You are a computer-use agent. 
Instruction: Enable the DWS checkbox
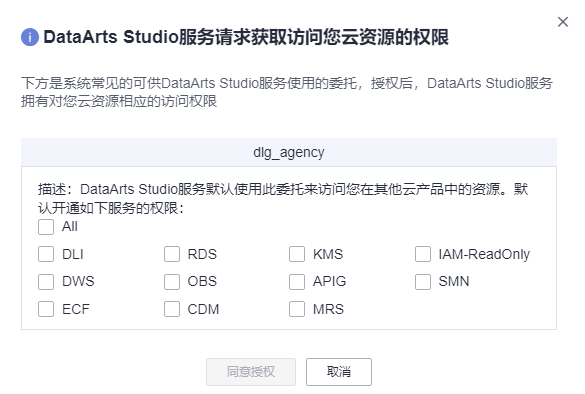pyautogui.click(x=46, y=282)
